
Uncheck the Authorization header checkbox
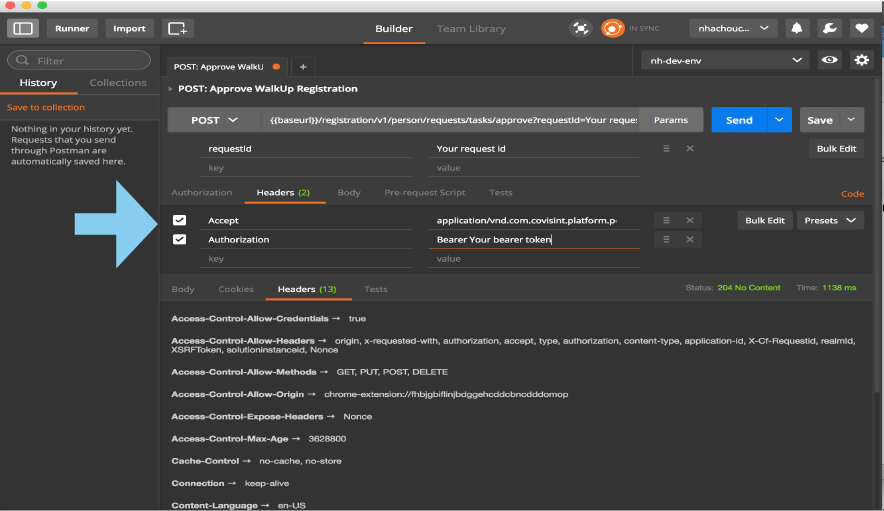point(179,239)
